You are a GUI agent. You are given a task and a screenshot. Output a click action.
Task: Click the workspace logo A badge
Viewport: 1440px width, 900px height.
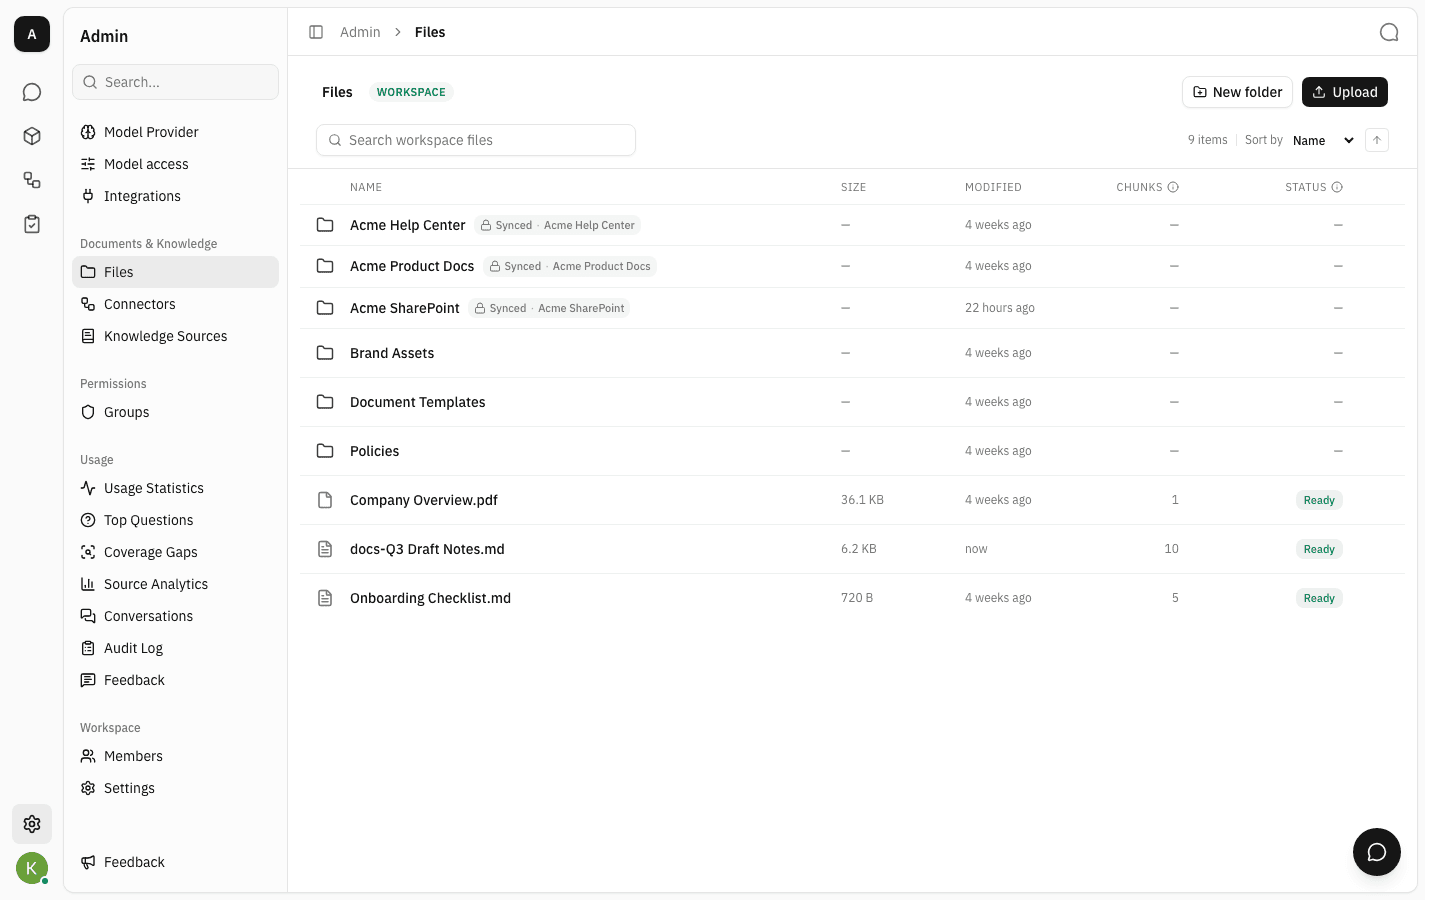pyautogui.click(x=32, y=34)
